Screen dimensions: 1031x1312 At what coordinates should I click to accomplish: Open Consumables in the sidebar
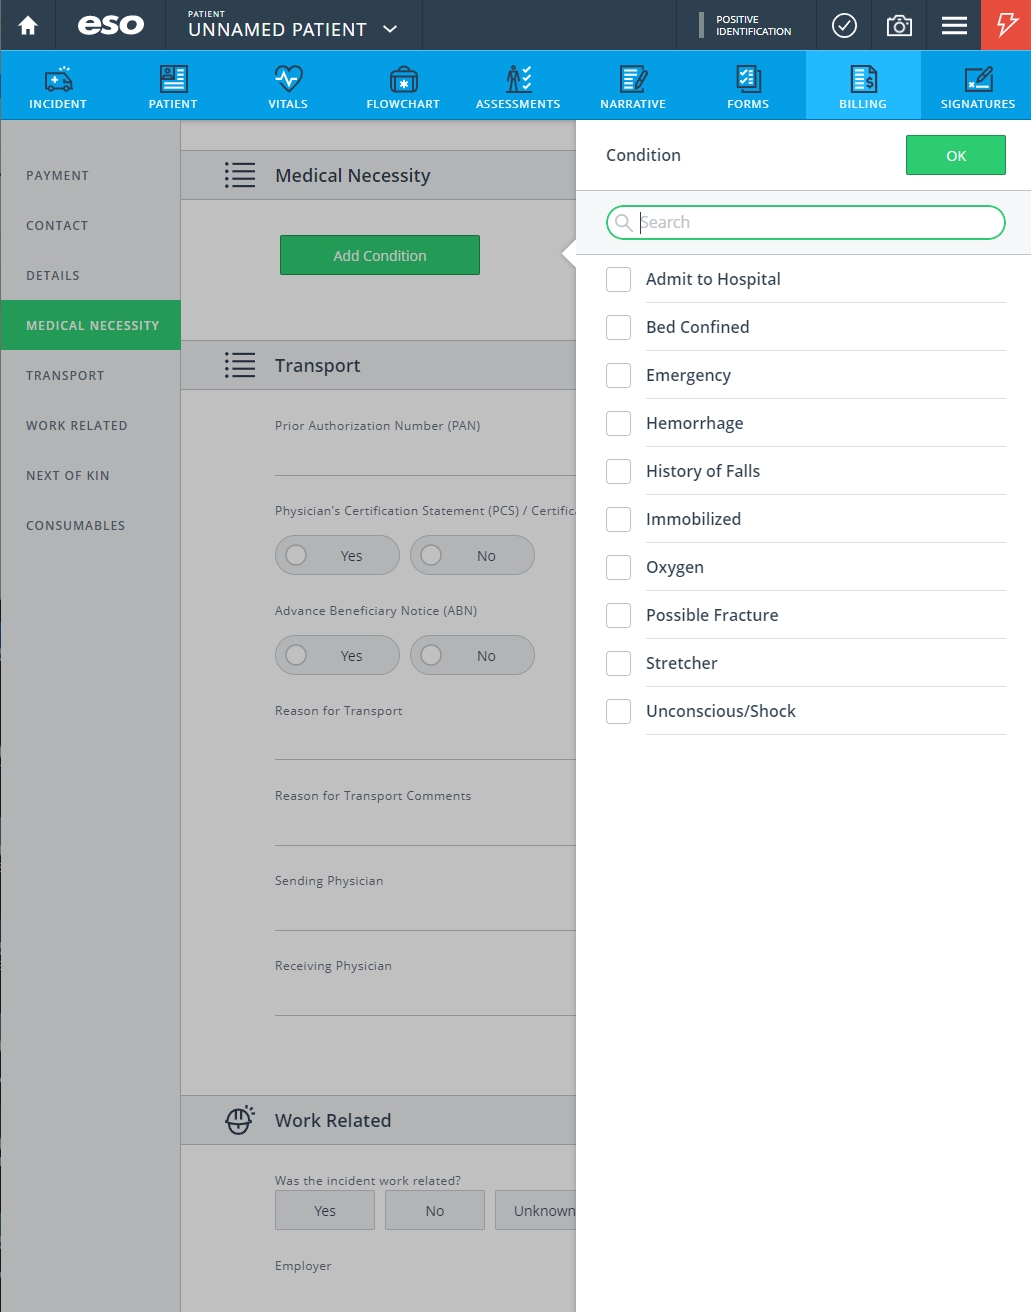click(x=76, y=525)
